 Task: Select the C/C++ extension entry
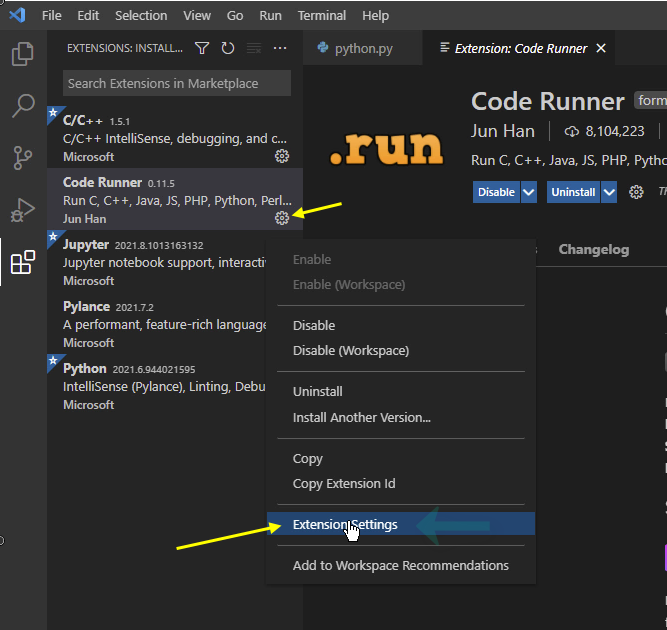tap(175, 137)
